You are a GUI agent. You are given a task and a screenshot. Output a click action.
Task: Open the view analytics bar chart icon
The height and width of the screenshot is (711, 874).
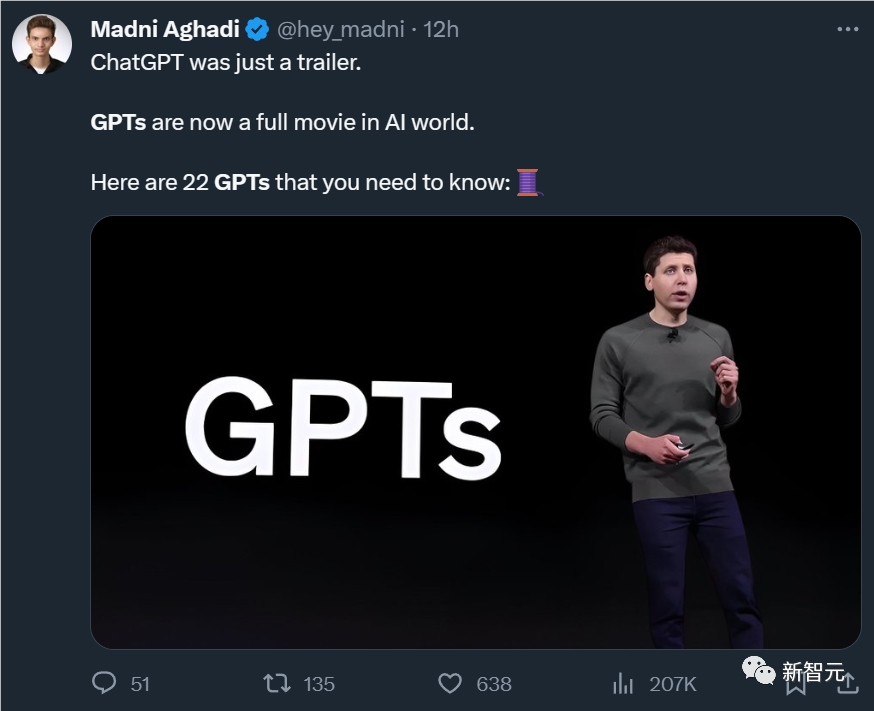point(623,683)
